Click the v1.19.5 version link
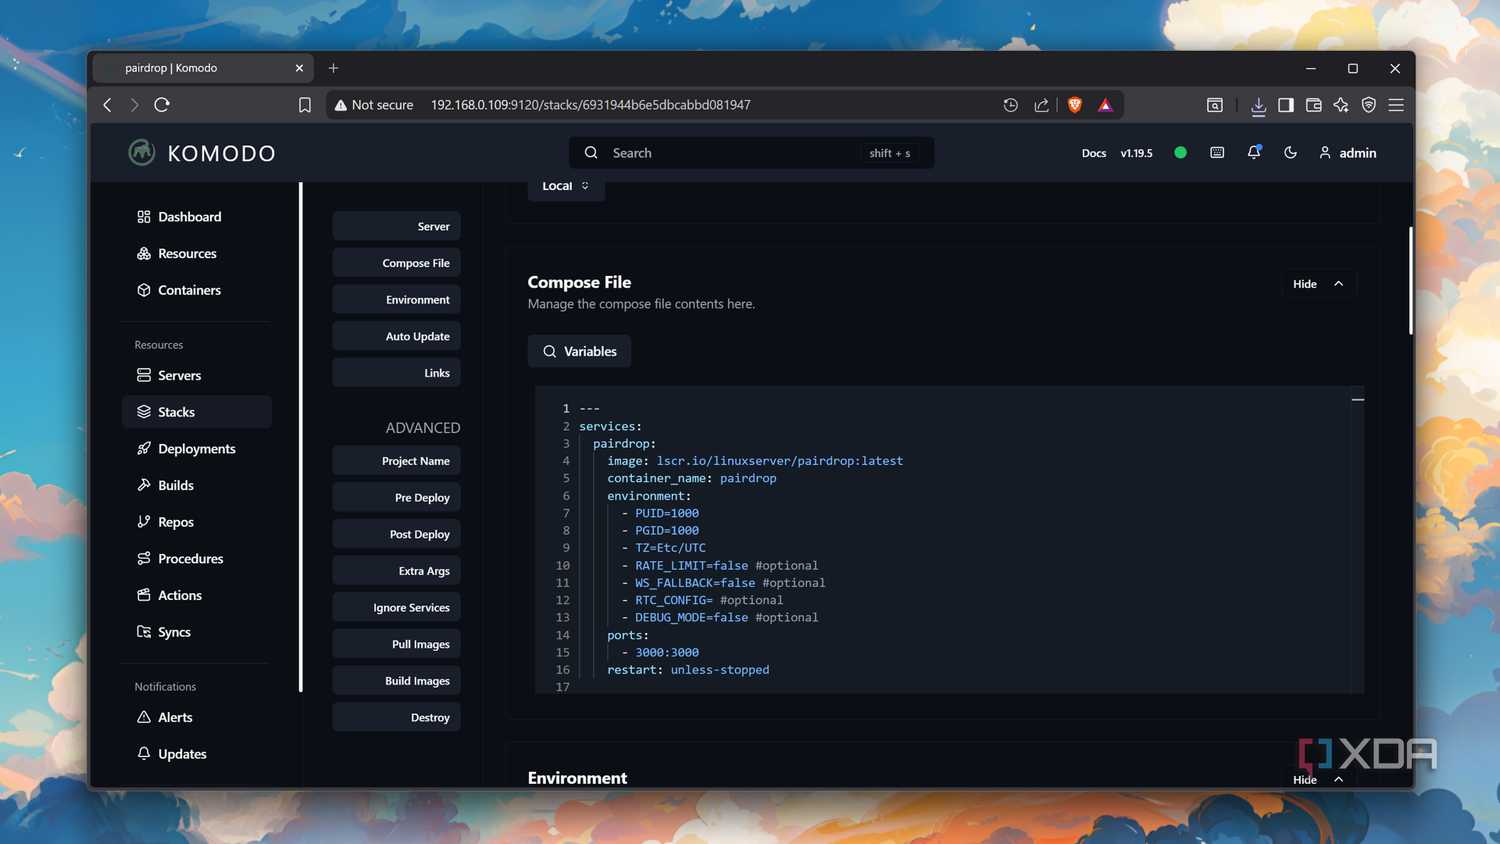The width and height of the screenshot is (1500, 844). [1136, 153]
